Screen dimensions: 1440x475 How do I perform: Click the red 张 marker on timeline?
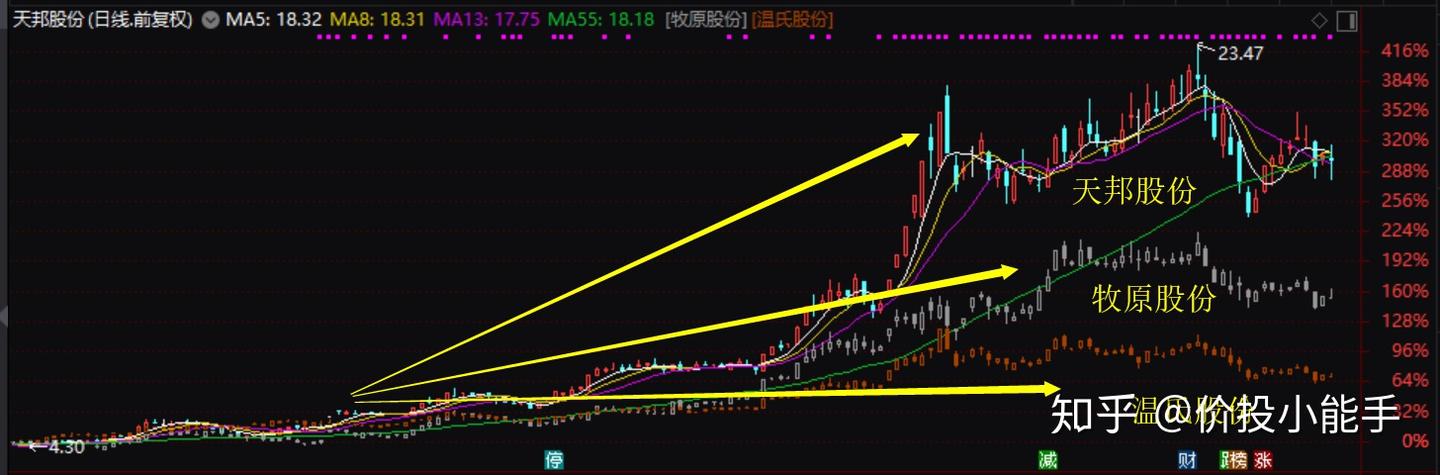(1263, 460)
